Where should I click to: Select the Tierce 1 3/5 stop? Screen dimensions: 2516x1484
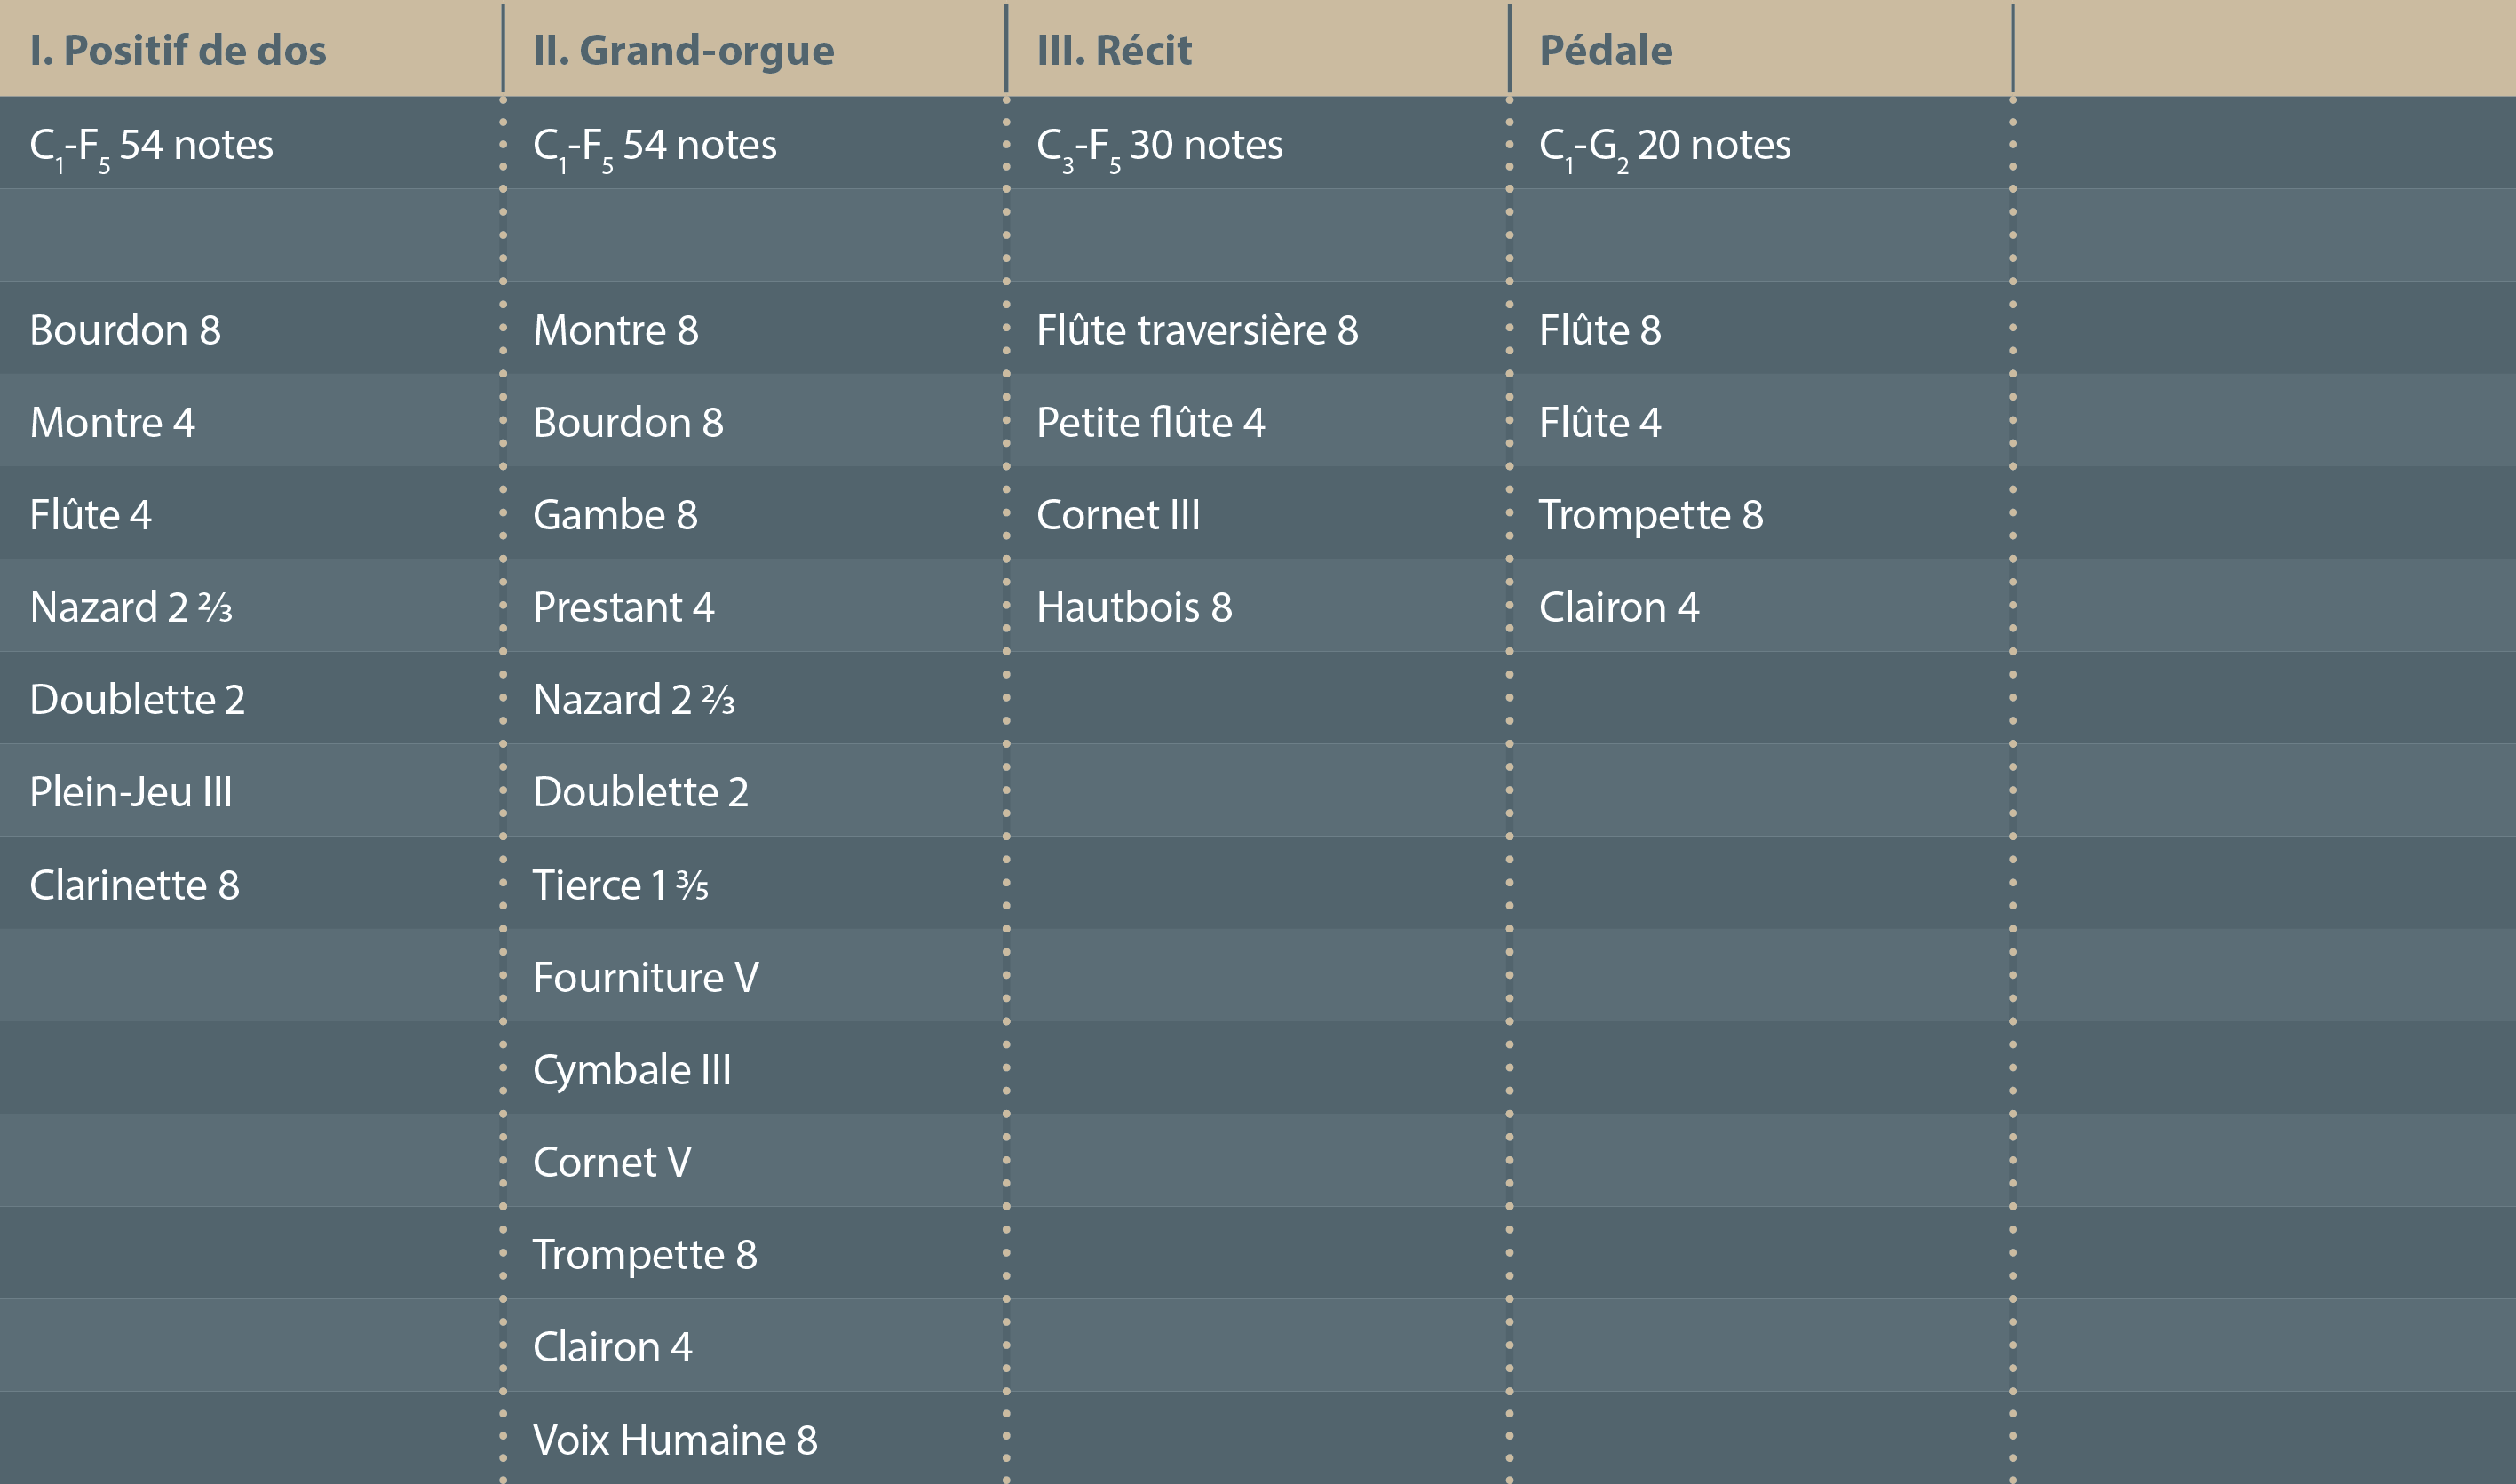pyautogui.click(x=620, y=885)
